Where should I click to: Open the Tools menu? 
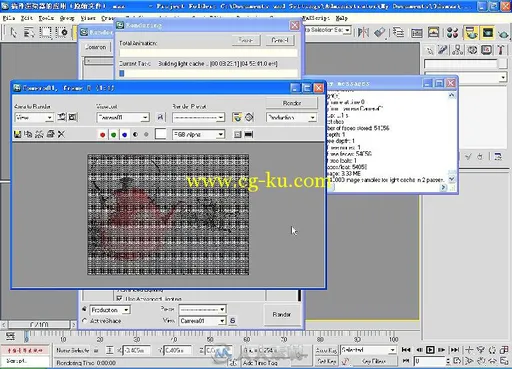pos(46,18)
